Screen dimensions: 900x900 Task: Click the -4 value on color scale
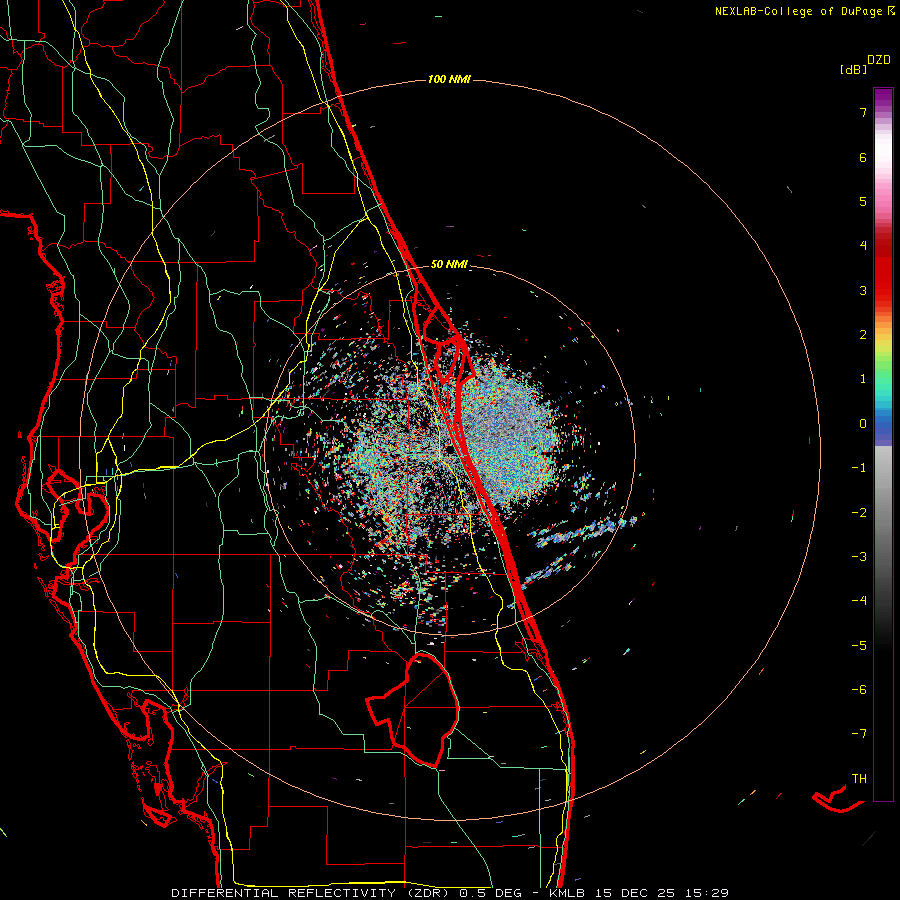pyautogui.click(x=859, y=601)
